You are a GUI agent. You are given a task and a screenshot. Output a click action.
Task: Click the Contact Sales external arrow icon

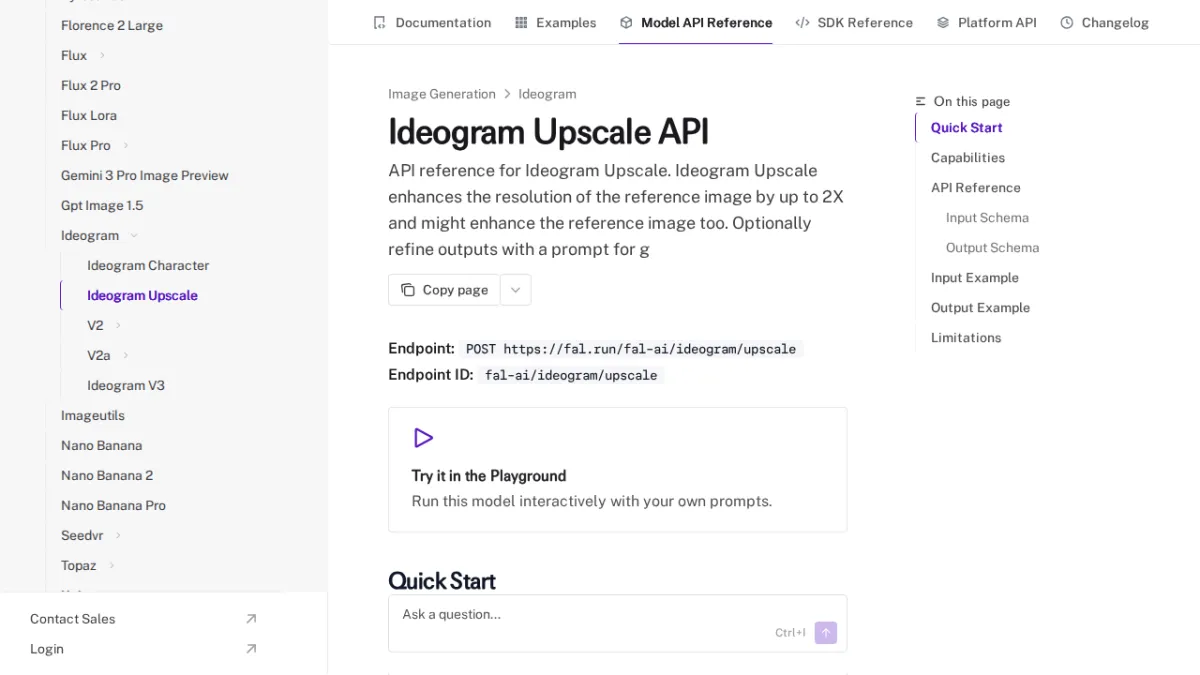(251, 619)
